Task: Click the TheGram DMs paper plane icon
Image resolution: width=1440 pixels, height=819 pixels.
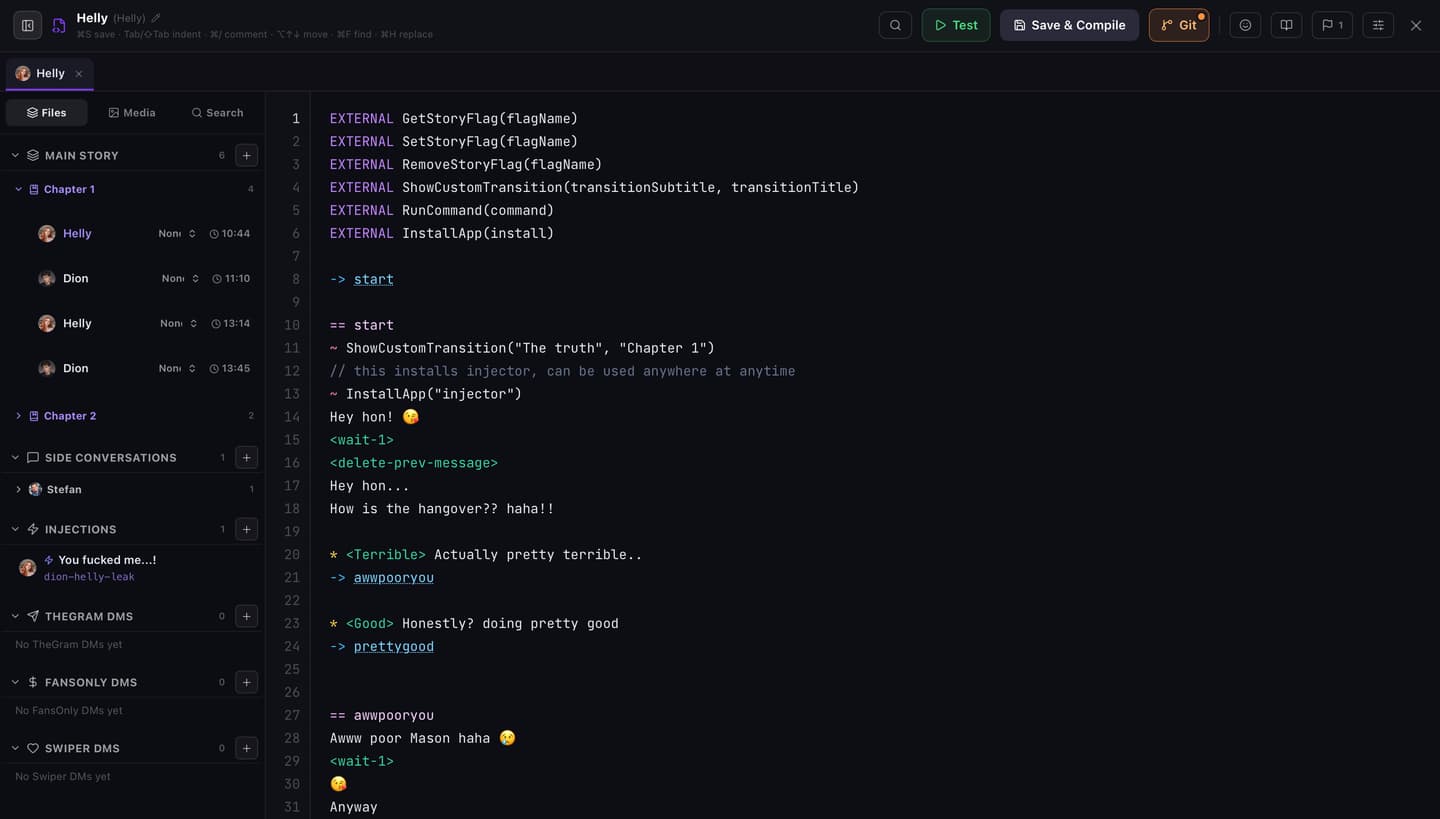Action: (33, 616)
